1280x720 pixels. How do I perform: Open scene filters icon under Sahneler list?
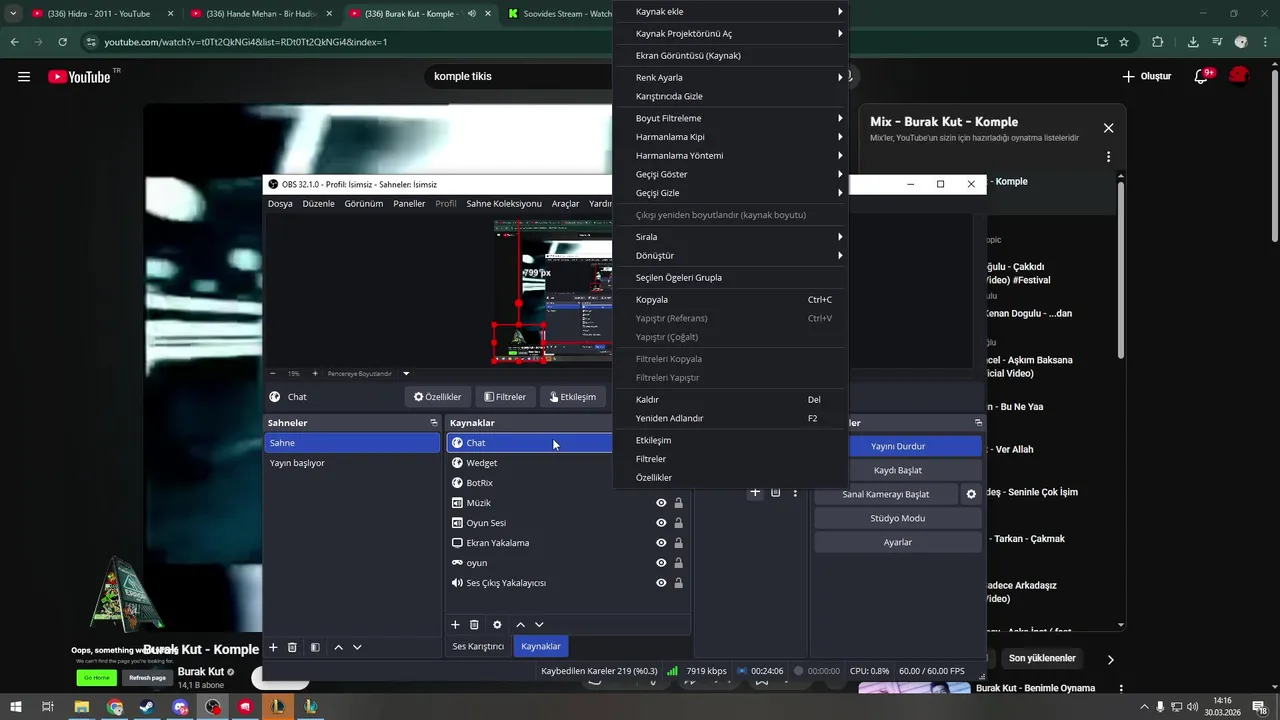[x=315, y=647]
